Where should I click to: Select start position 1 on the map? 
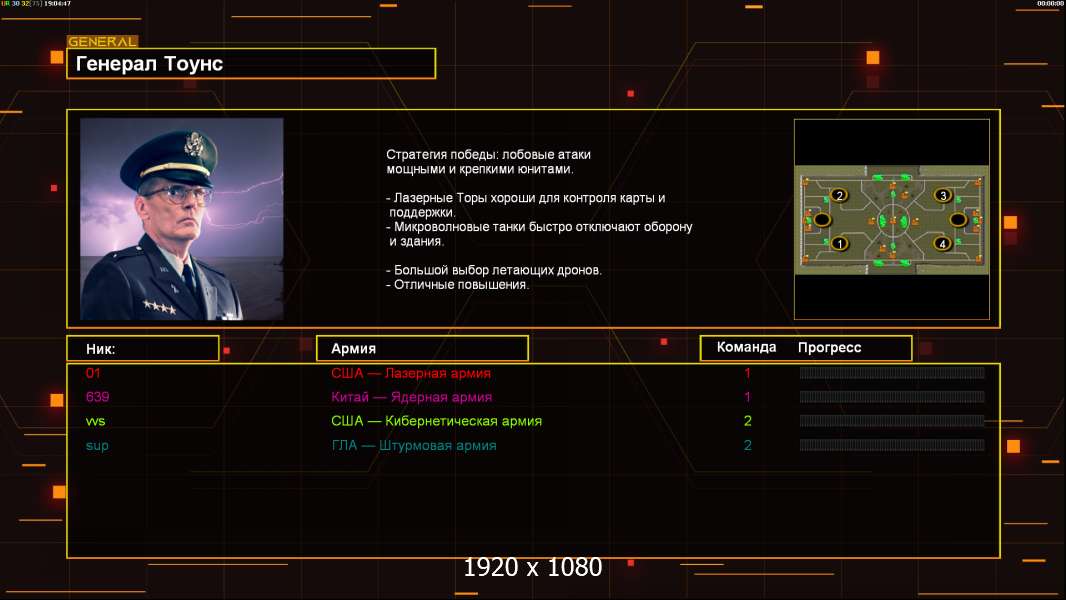(840, 243)
